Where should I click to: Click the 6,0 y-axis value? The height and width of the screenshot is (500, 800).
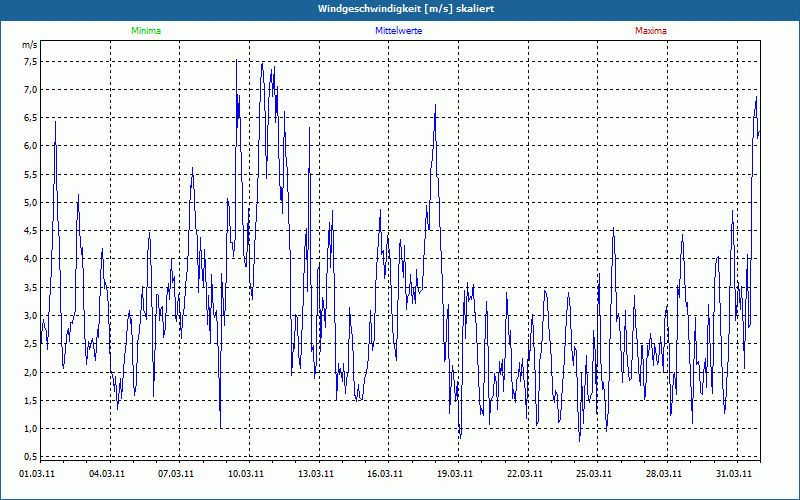31,146
